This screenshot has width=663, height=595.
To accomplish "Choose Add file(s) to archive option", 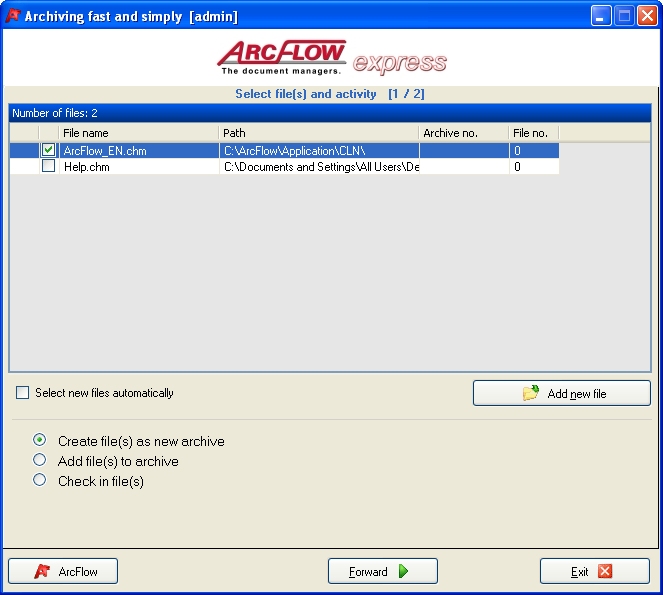I will [x=39, y=460].
